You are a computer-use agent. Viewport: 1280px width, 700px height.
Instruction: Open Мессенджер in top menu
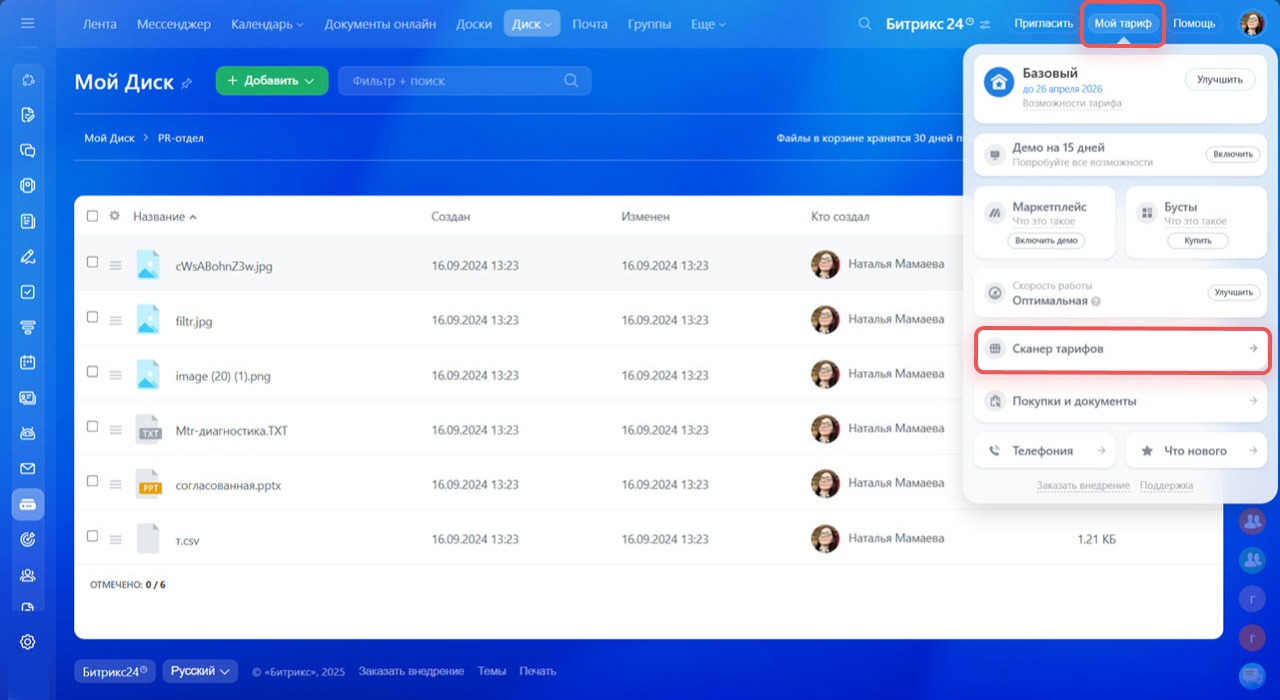point(174,24)
